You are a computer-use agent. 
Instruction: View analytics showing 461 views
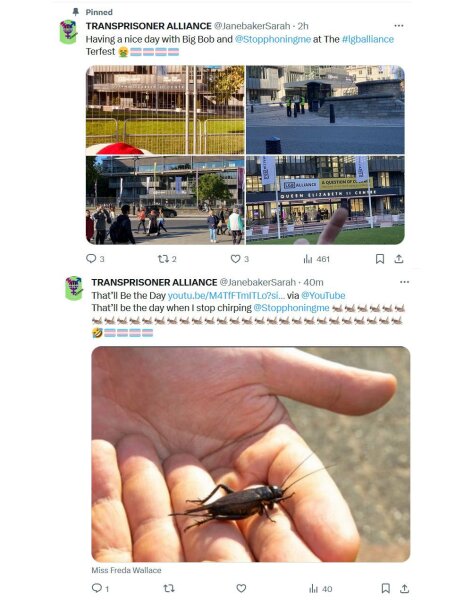pyautogui.click(x=316, y=259)
